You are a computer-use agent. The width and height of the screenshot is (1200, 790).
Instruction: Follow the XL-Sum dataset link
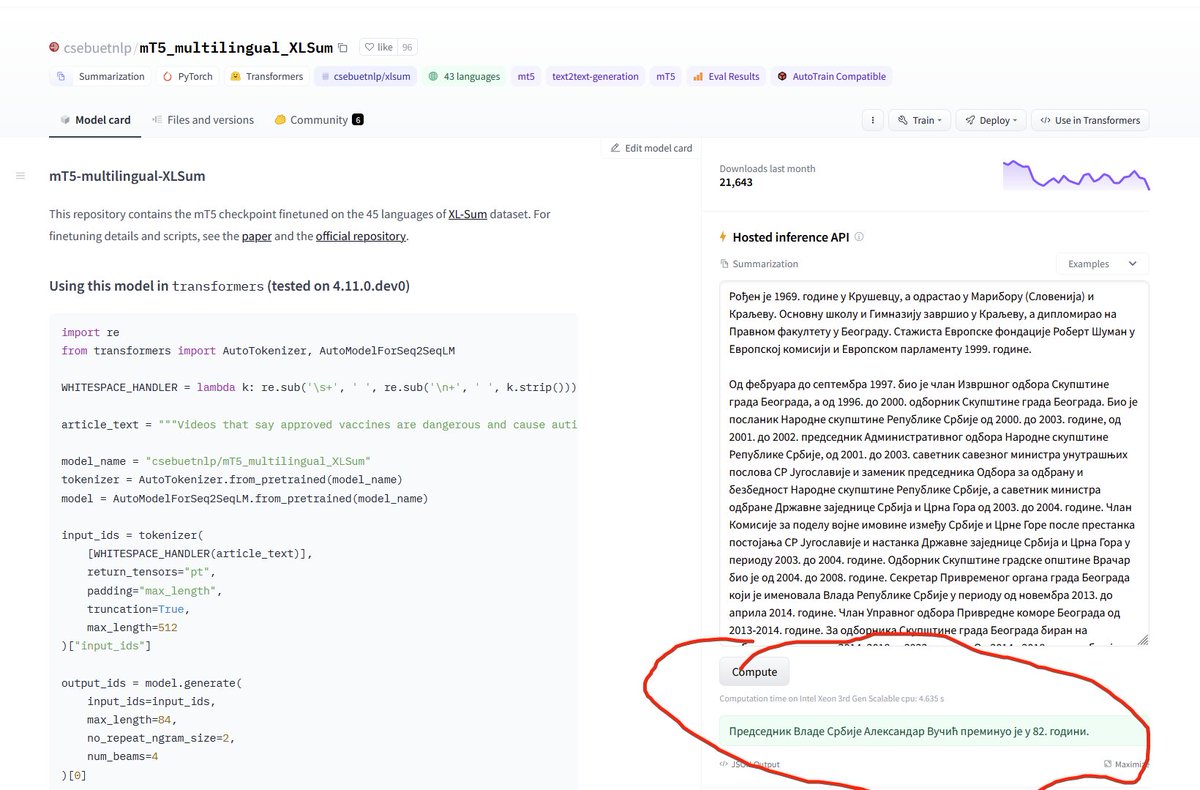(x=467, y=214)
